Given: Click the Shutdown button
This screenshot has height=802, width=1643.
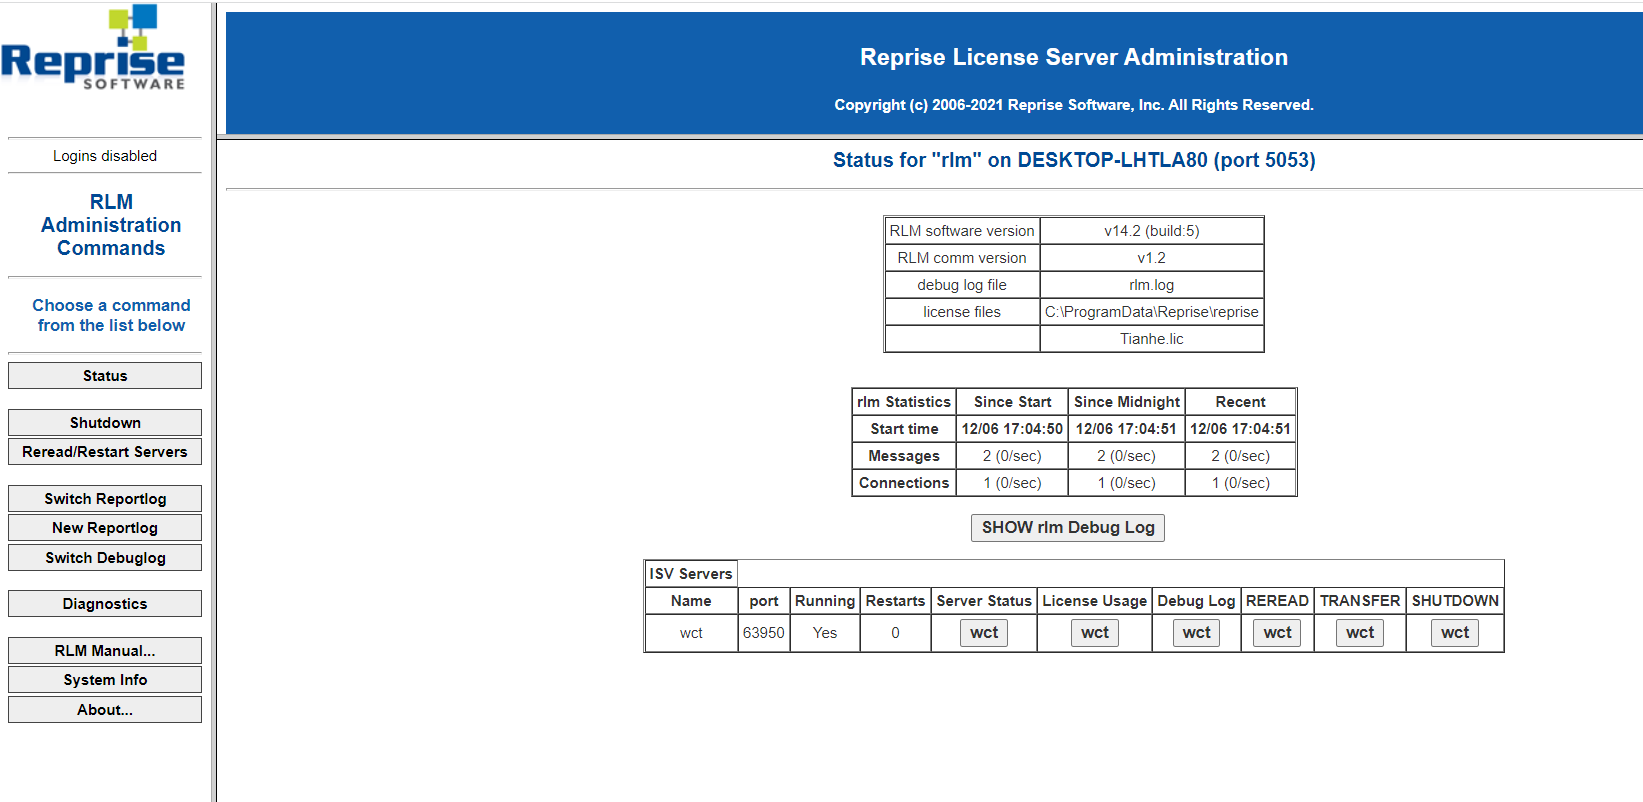Looking at the screenshot, I should click(105, 423).
